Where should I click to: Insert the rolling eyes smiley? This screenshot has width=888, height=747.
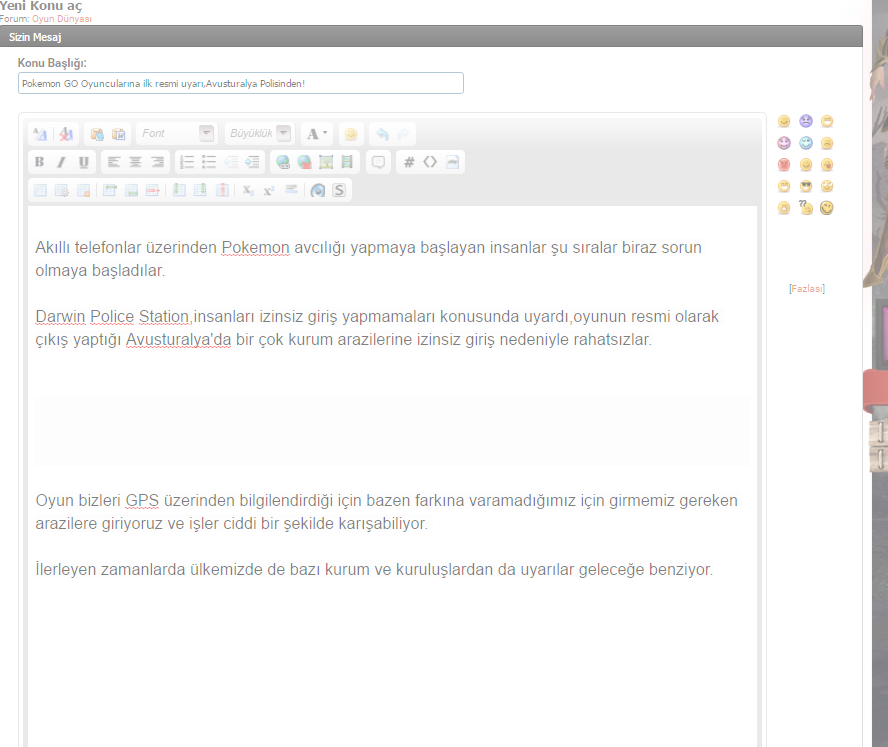pyautogui.click(x=827, y=186)
